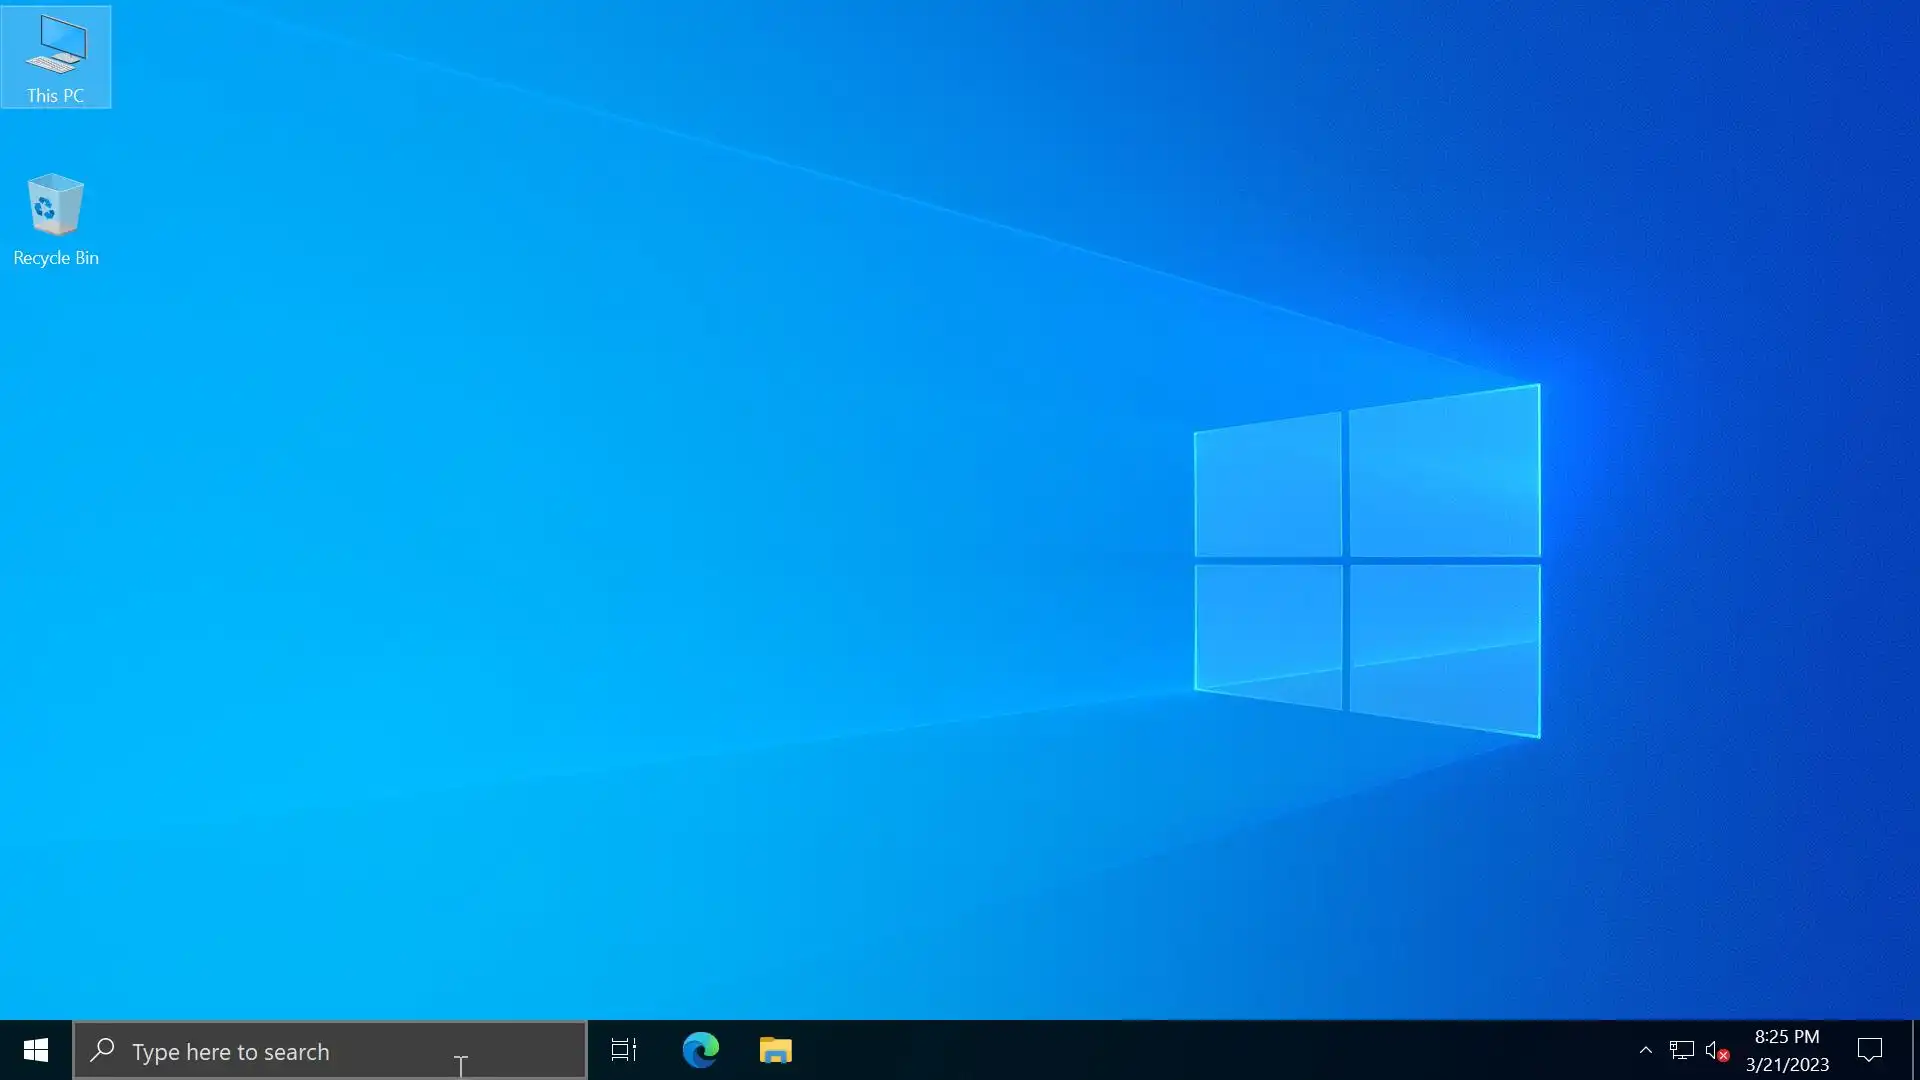
Task: Click the Show desktop sliver at the taskbar edge
Action: [1915, 1050]
